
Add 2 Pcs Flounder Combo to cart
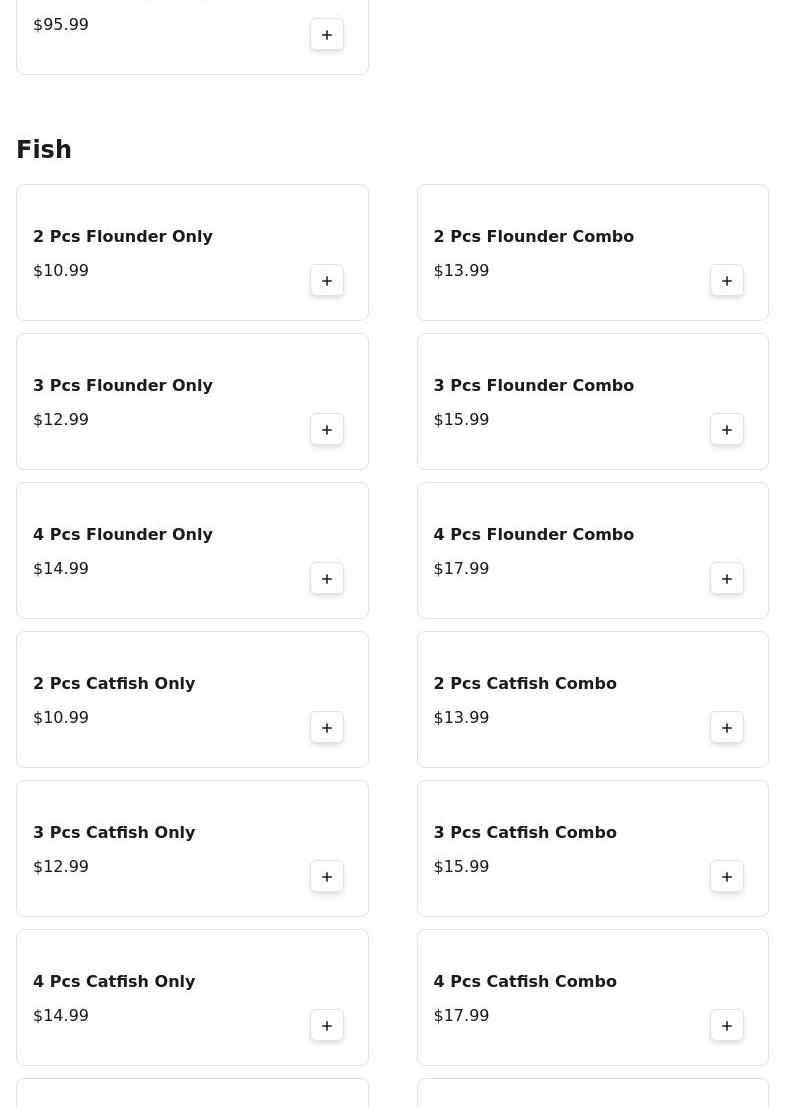[x=726, y=281]
